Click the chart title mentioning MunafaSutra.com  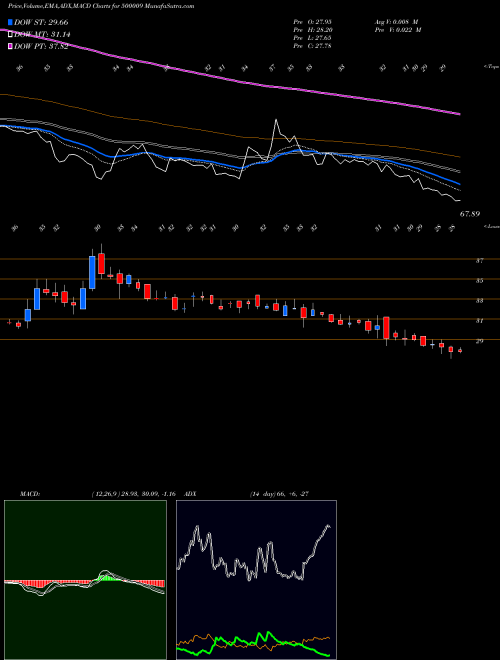(101, 7)
